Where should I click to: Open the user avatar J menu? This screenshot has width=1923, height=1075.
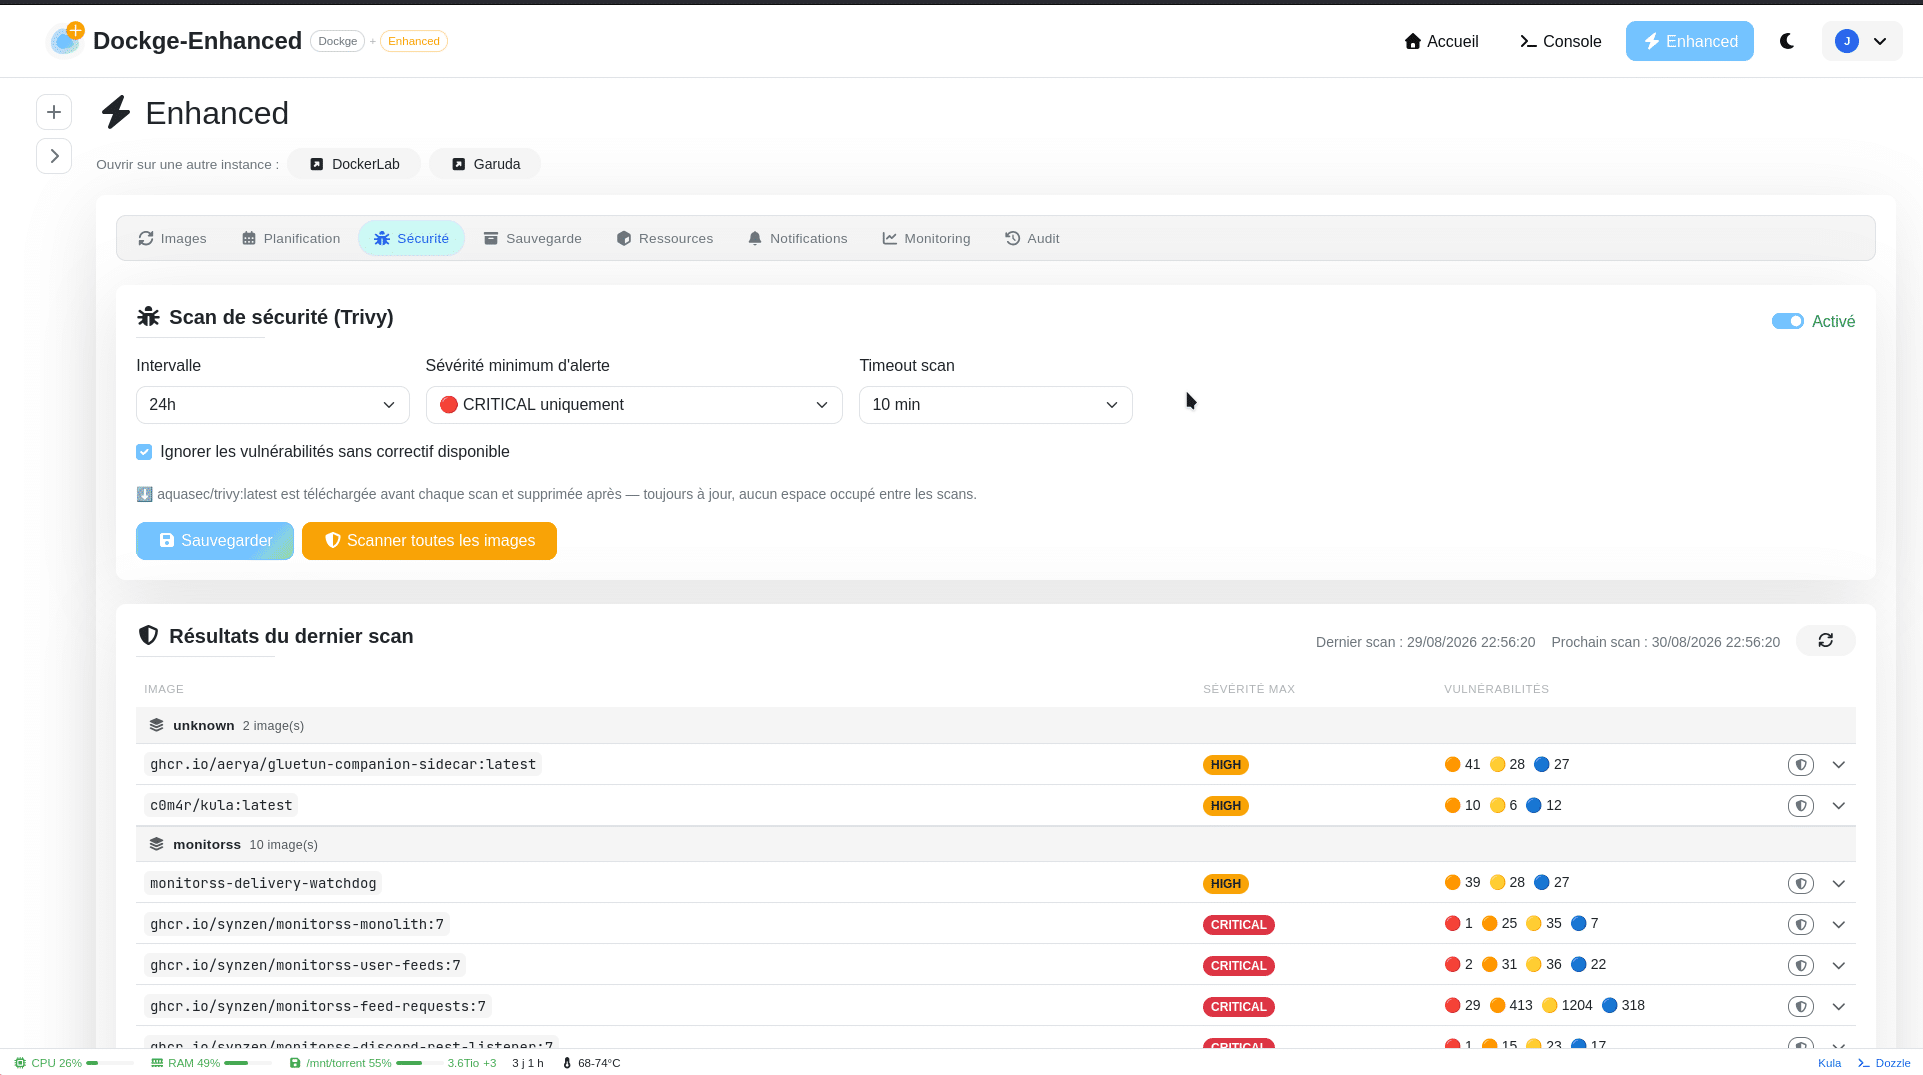coord(1861,41)
